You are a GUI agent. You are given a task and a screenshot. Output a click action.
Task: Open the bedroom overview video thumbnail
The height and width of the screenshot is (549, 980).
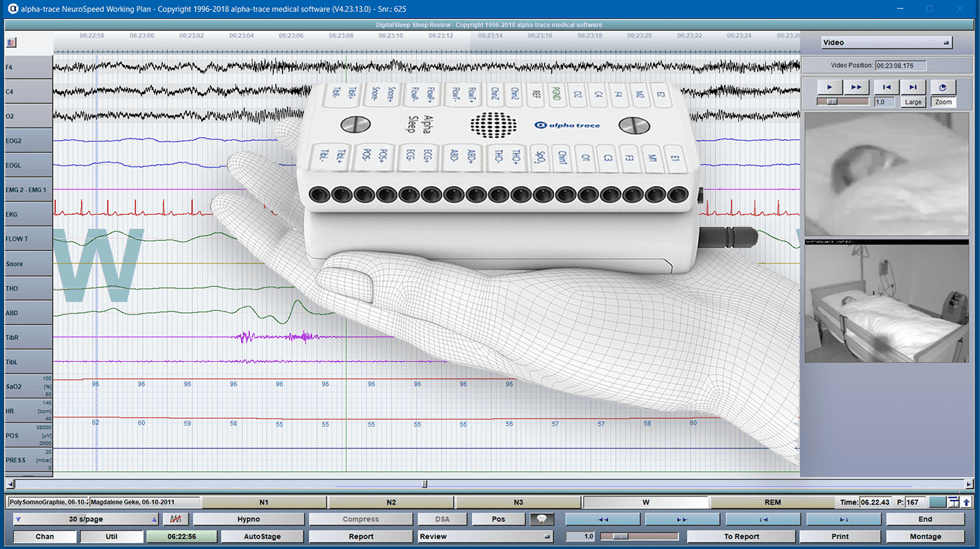(x=886, y=303)
